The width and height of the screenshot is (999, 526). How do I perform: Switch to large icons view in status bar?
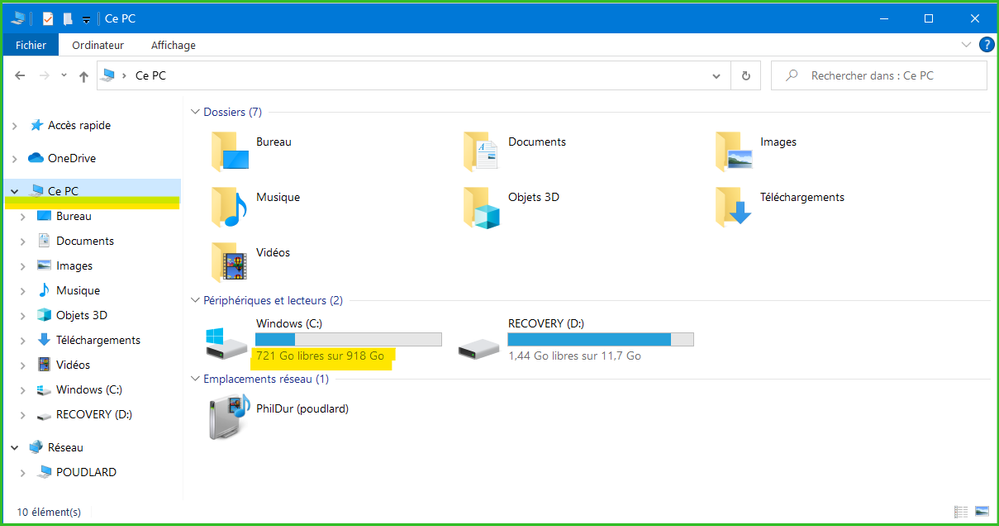tap(982, 511)
